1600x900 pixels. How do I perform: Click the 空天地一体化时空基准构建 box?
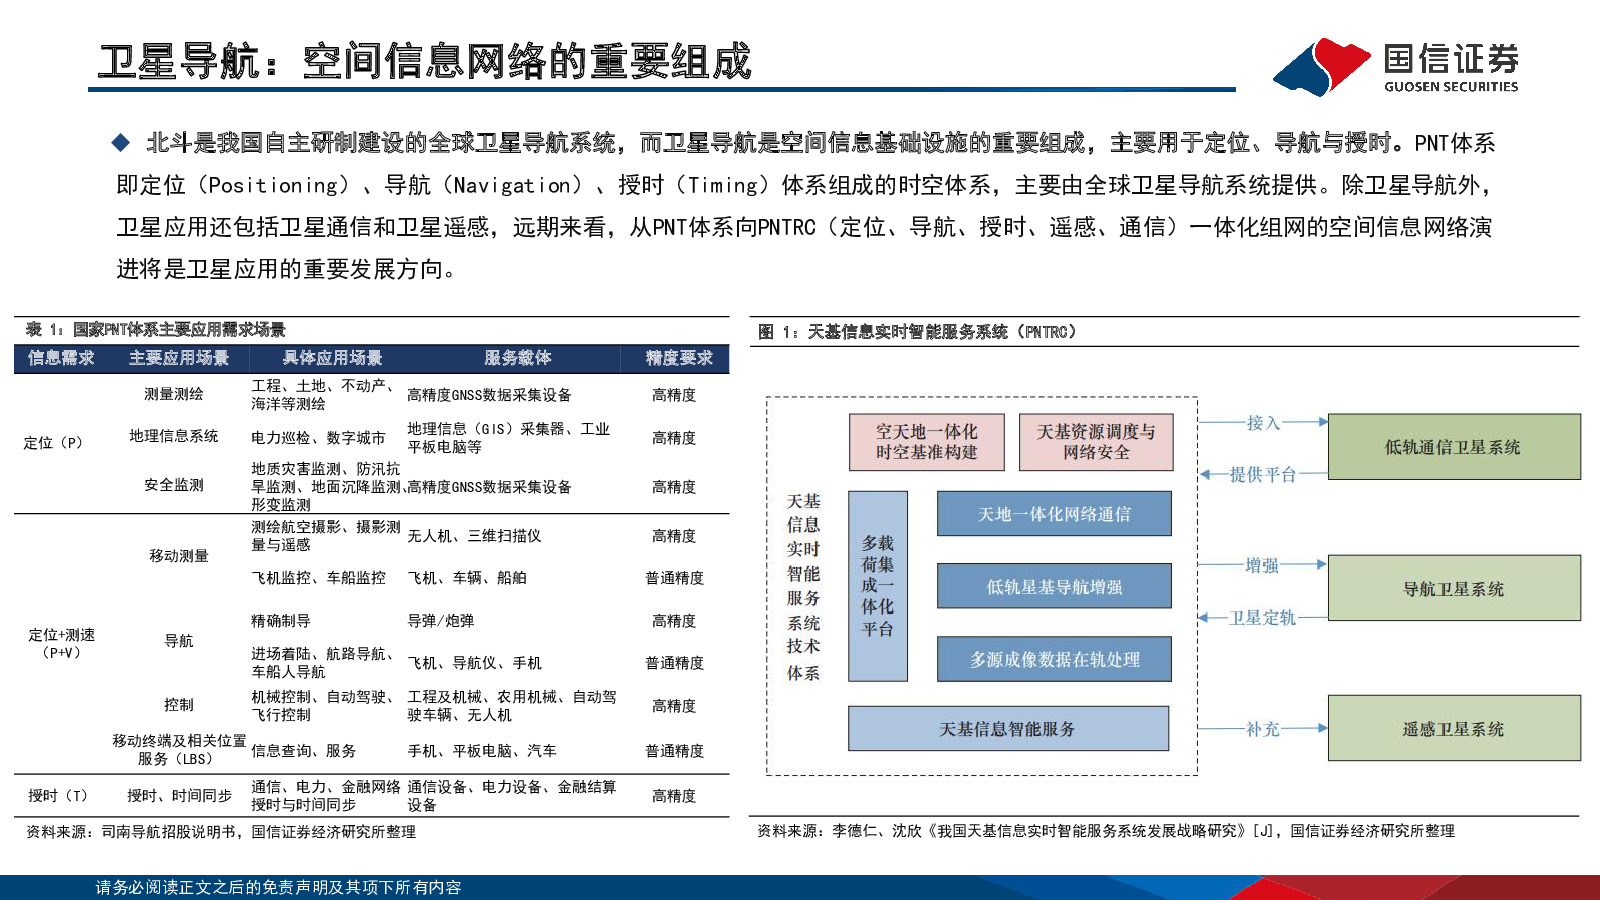coord(927,442)
